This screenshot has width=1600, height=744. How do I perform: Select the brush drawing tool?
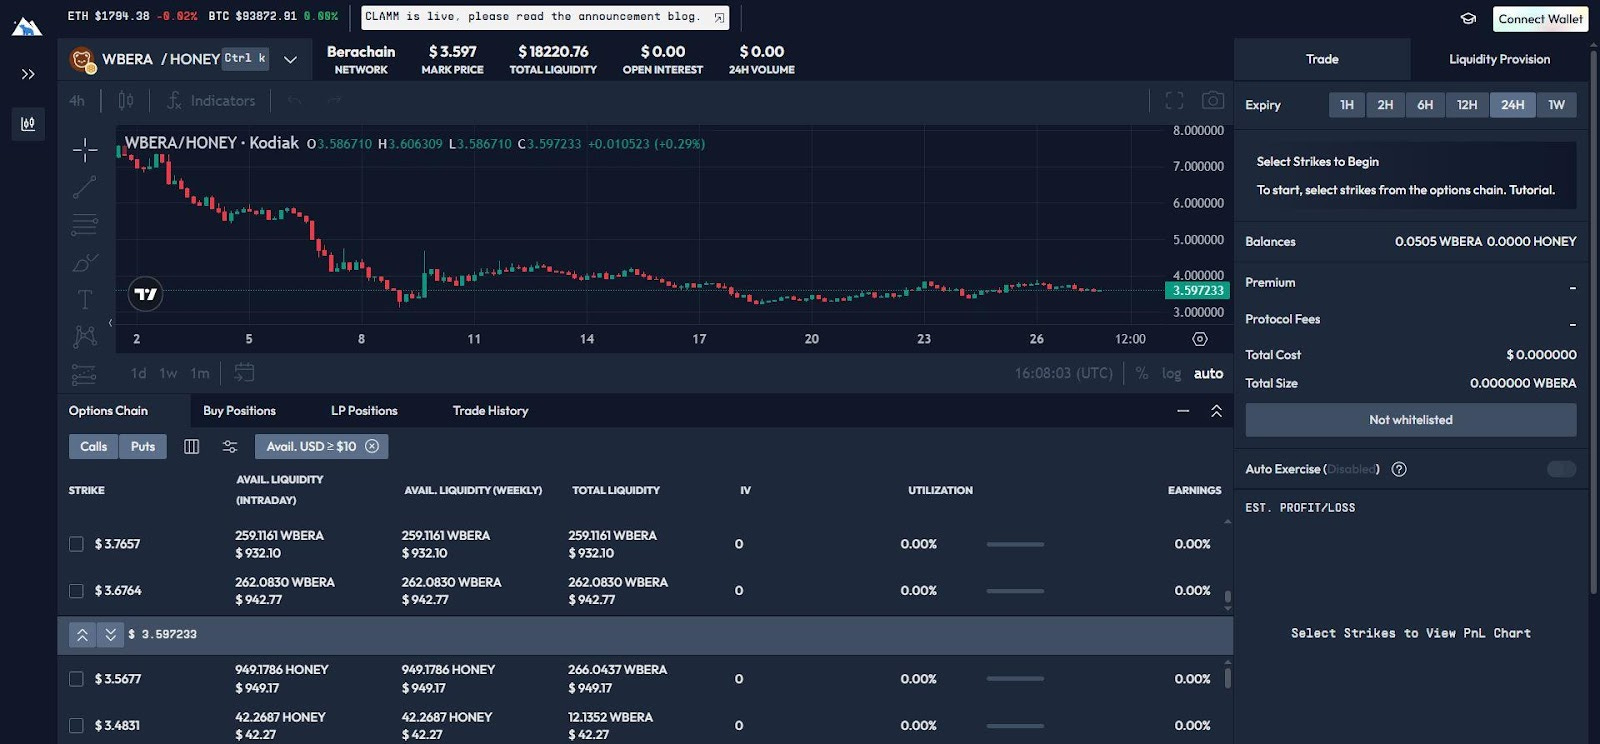click(x=85, y=263)
